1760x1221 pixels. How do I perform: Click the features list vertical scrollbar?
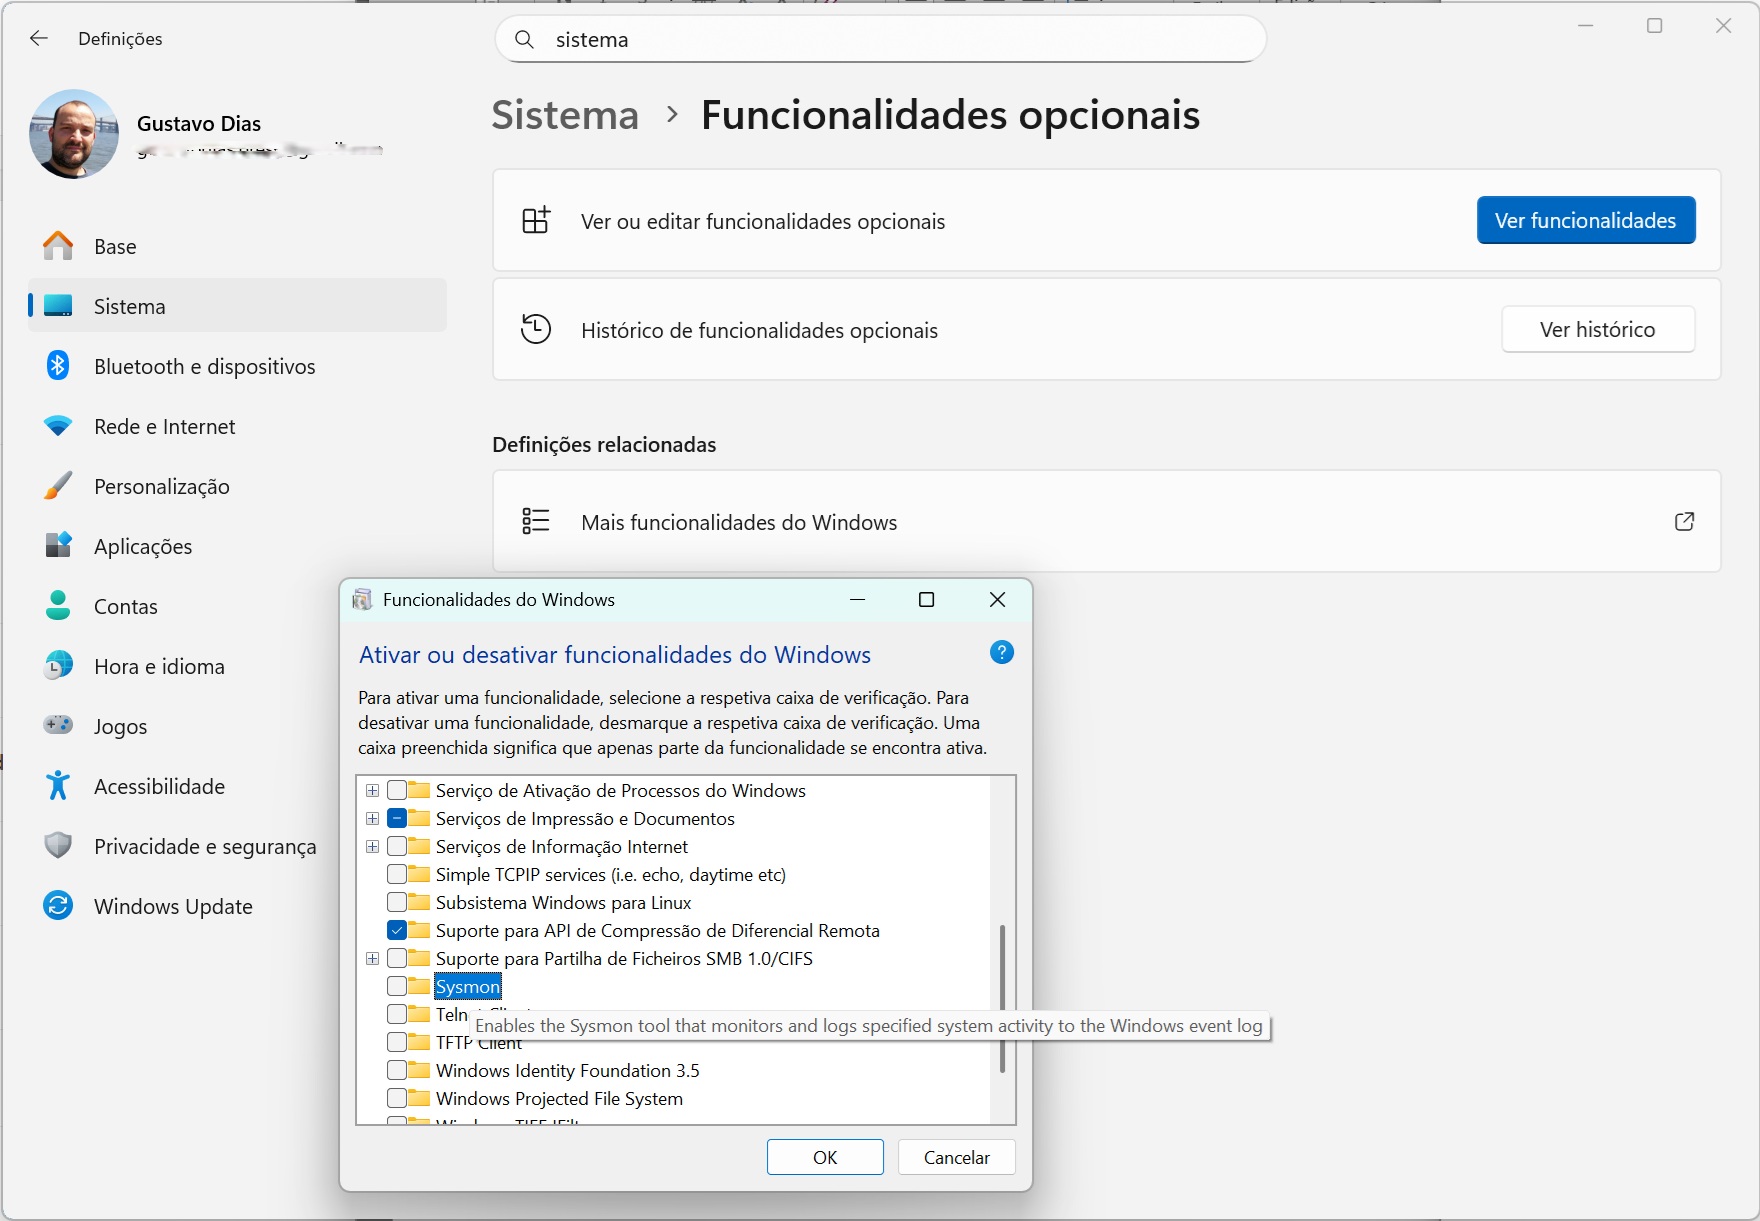(x=1002, y=998)
